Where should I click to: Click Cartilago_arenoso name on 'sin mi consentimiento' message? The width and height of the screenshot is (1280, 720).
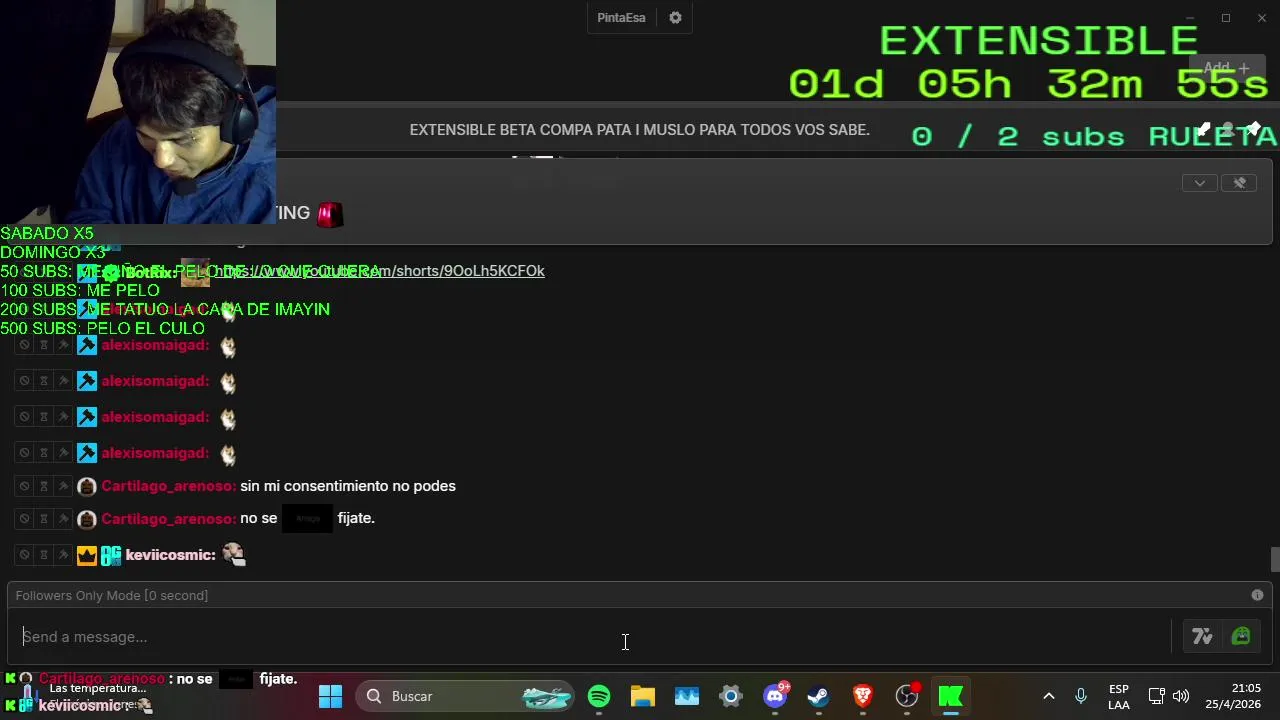point(167,486)
